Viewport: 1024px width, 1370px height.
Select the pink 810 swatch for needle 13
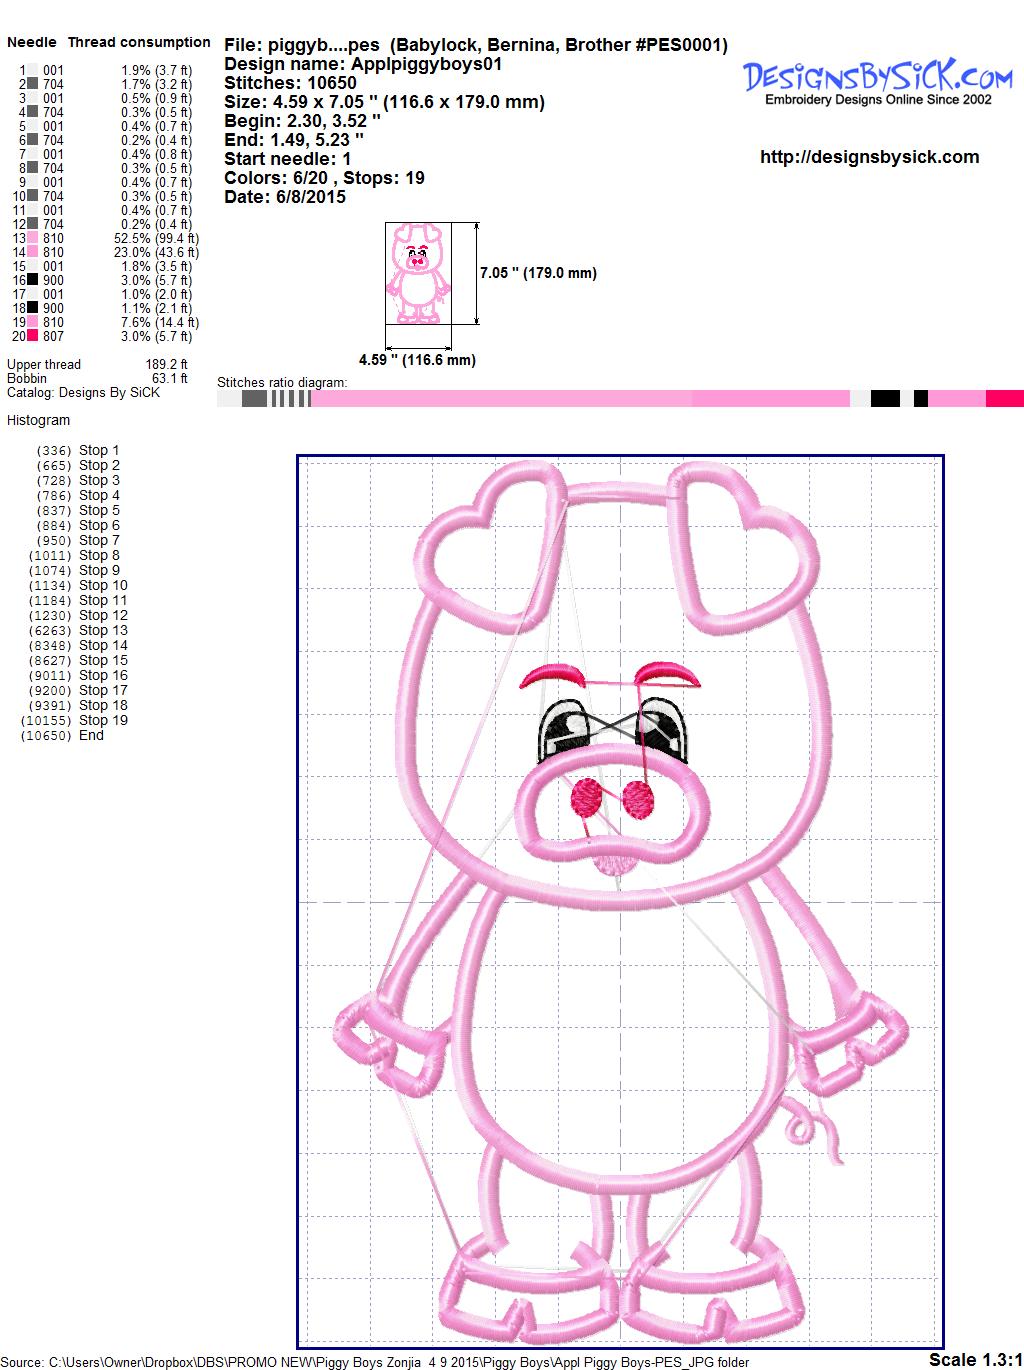coord(33,239)
